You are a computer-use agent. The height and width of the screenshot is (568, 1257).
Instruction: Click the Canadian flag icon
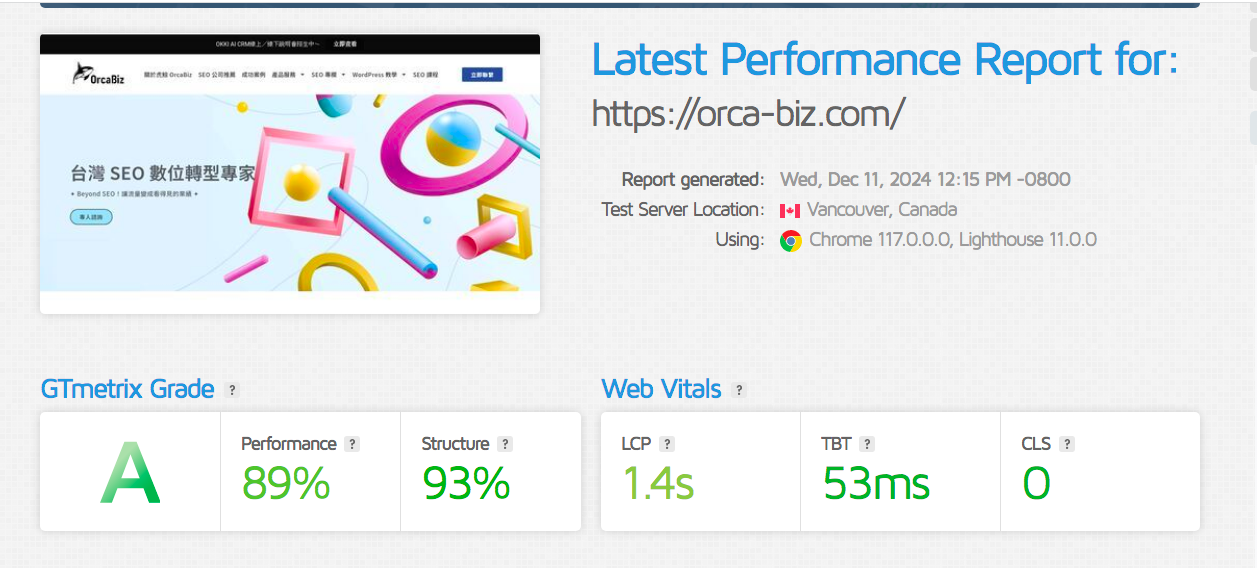point(790,210)
